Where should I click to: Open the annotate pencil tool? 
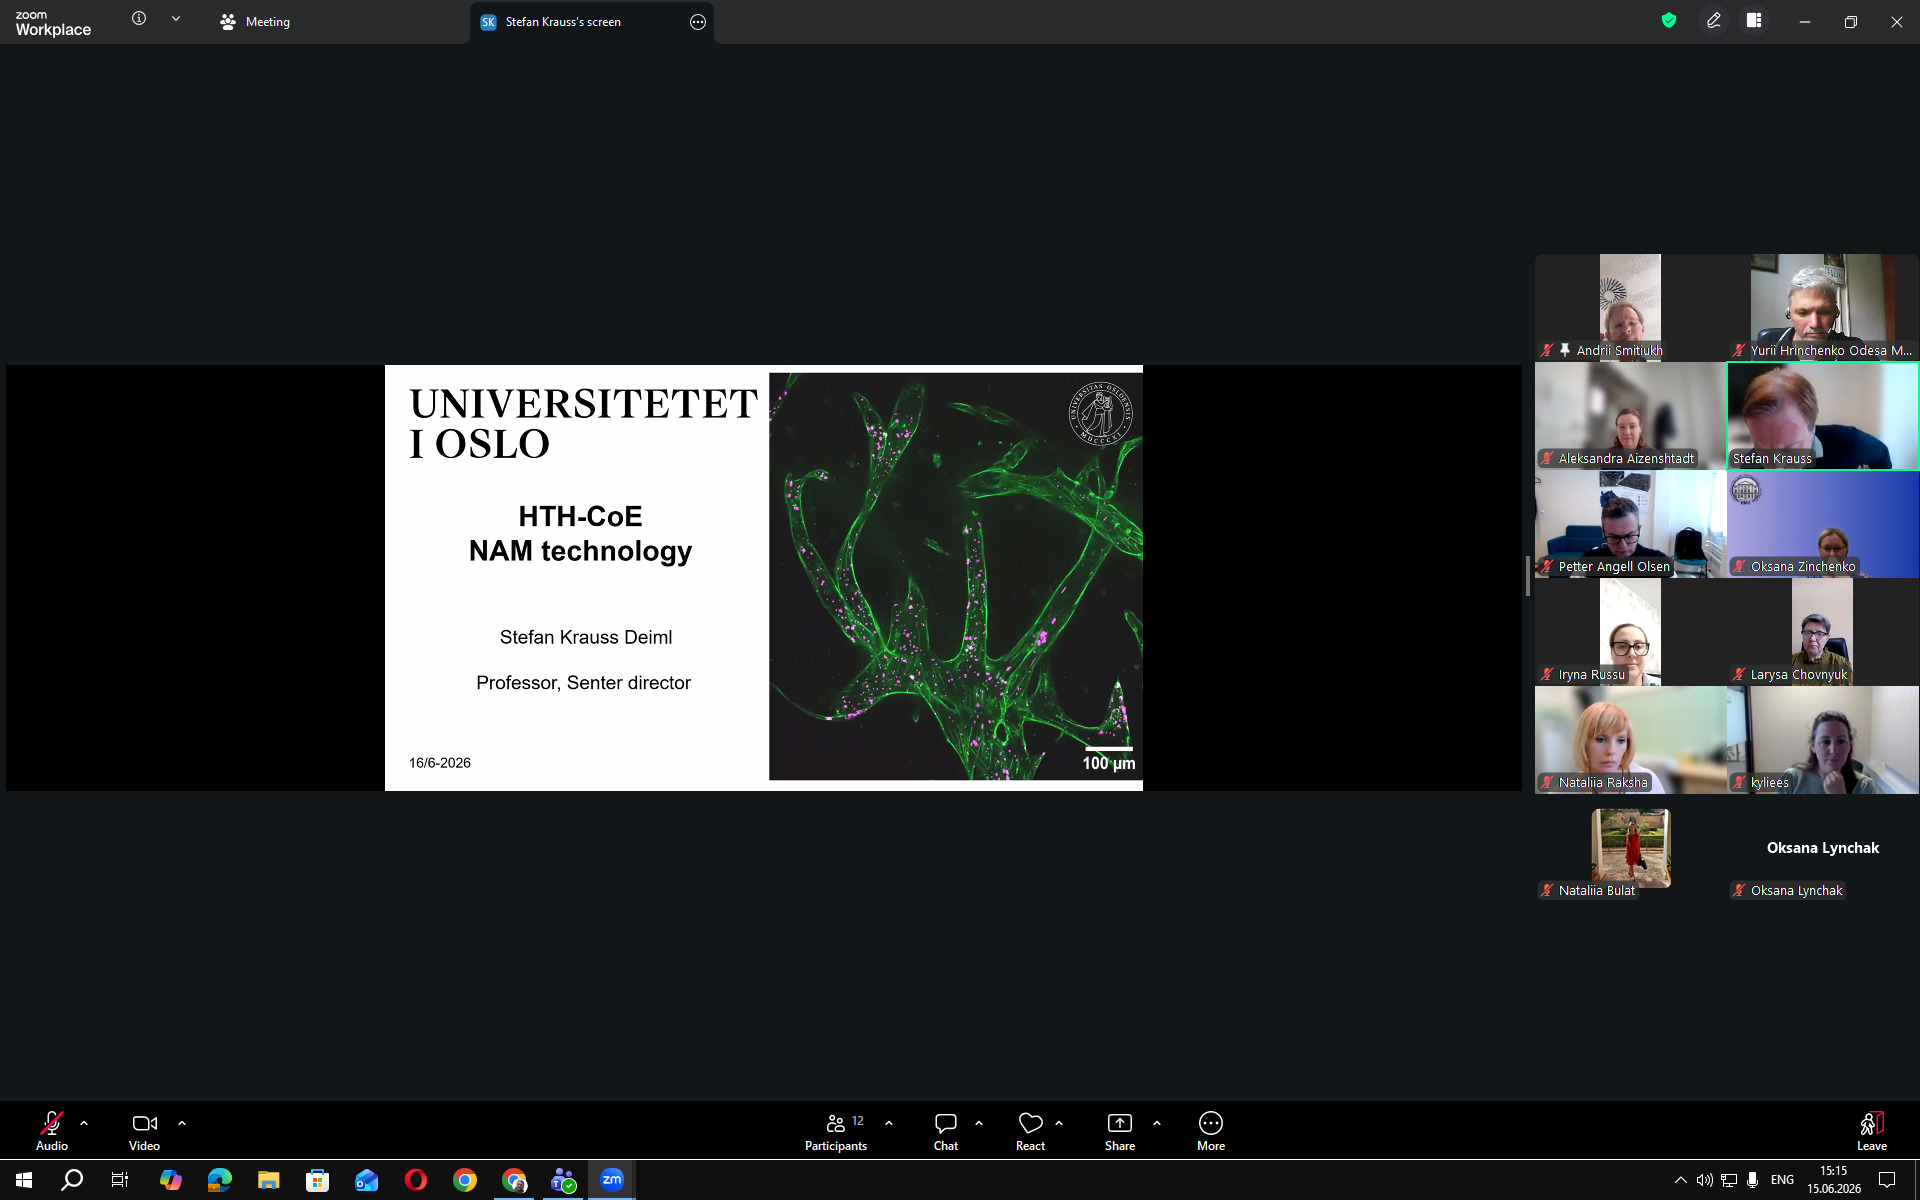tap(1714, 20)
